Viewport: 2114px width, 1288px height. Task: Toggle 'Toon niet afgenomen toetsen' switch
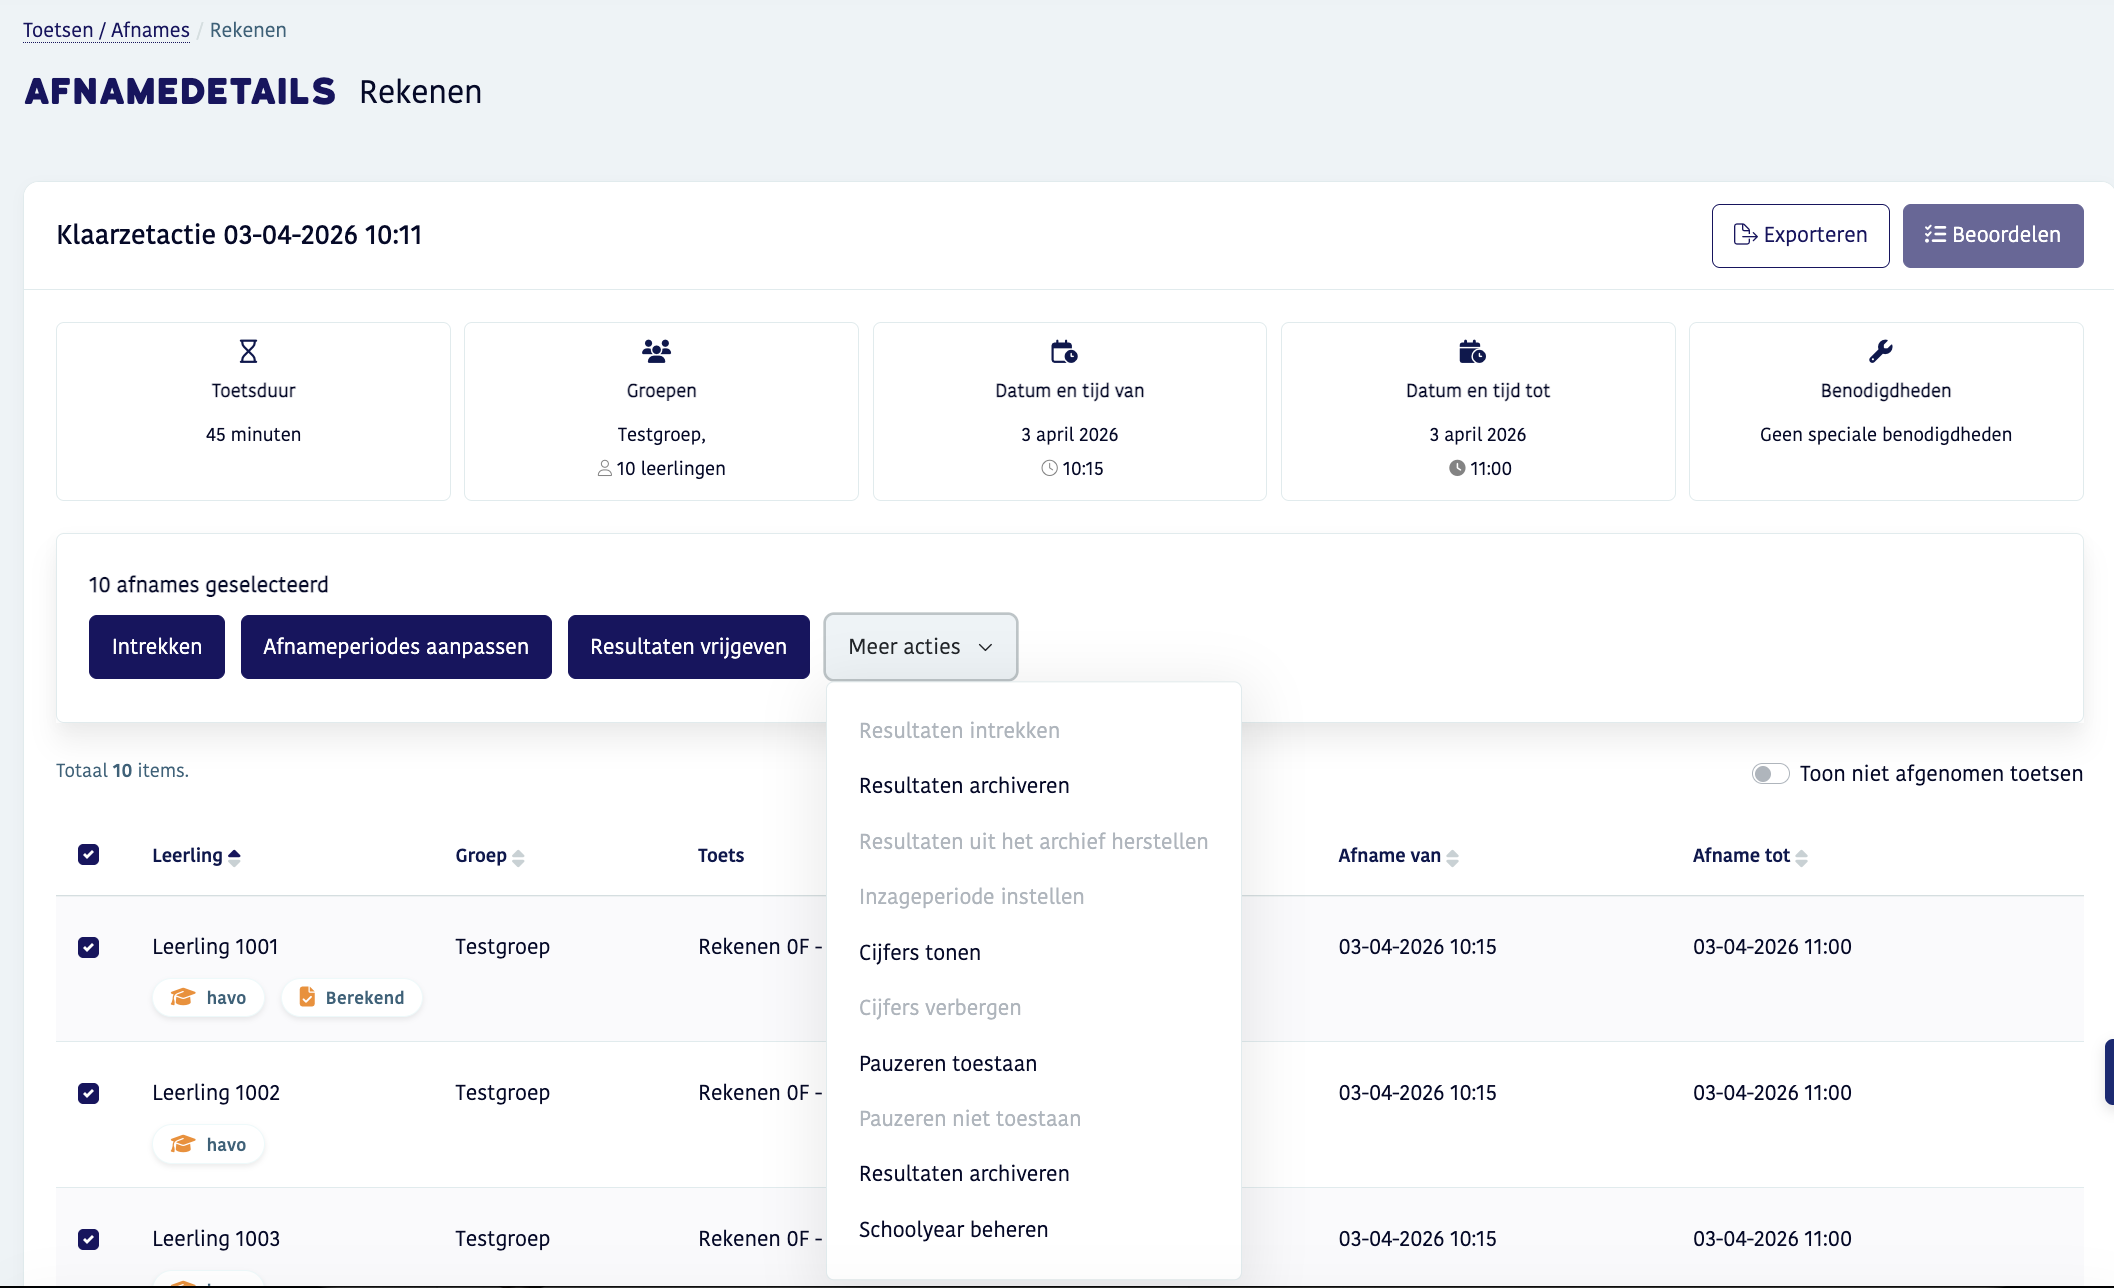[x=1770, y=774]
